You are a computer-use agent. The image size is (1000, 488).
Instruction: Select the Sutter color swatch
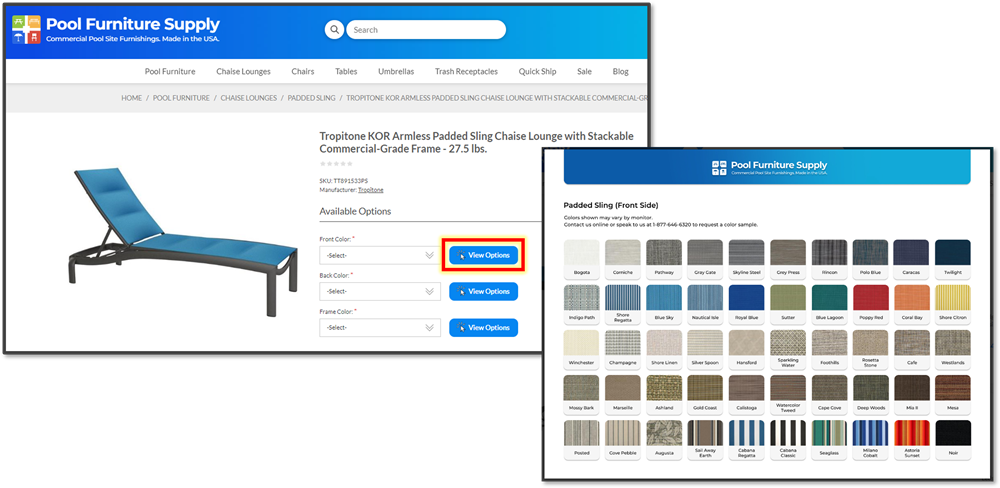pos(788,304)
